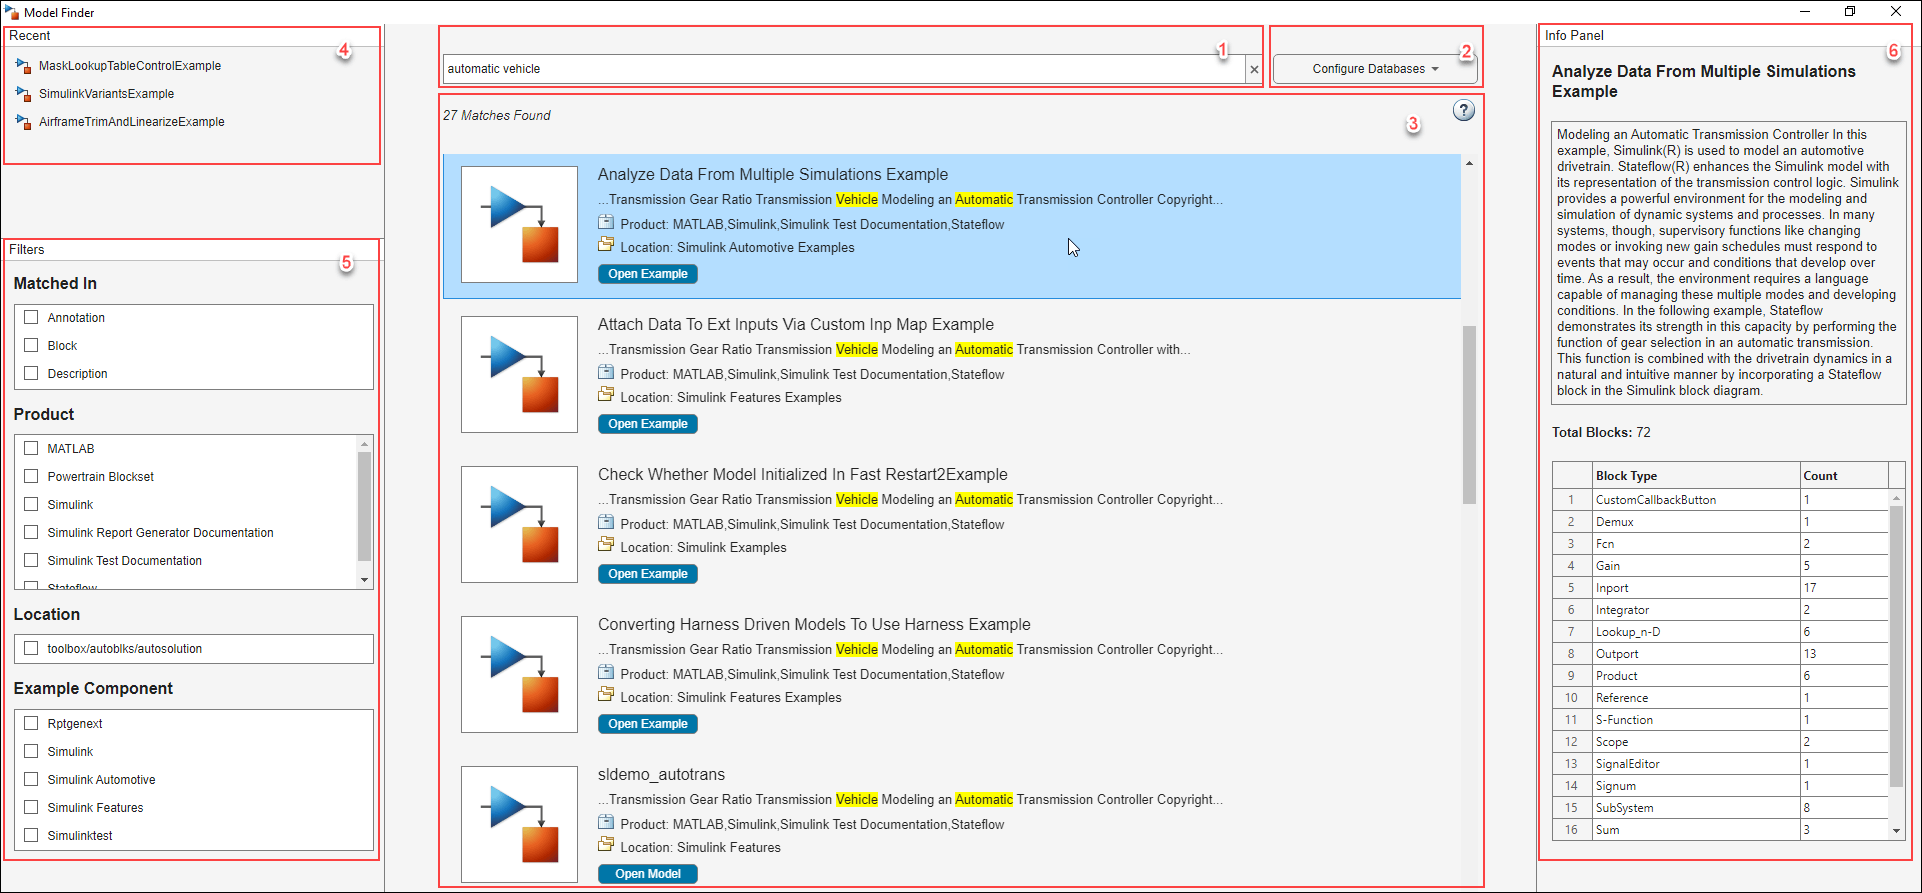The height and width of the screenshot is (893, 1922).
Task: Click the Block Type column header
Action: (x=1695, y=476)
